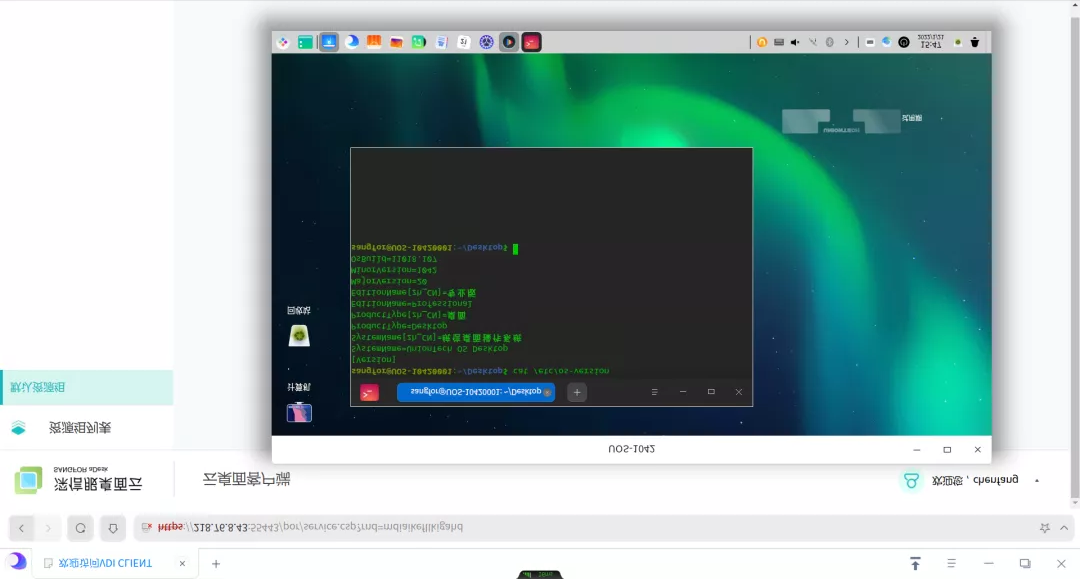Click the browser refresh button

81,528
